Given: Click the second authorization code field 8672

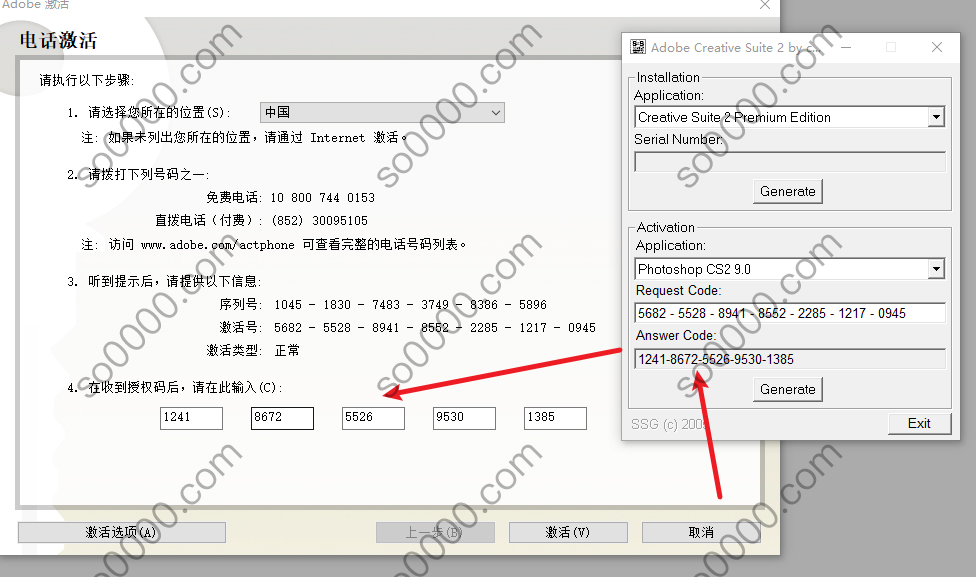Looking at the screenshot, I should 282,418.
